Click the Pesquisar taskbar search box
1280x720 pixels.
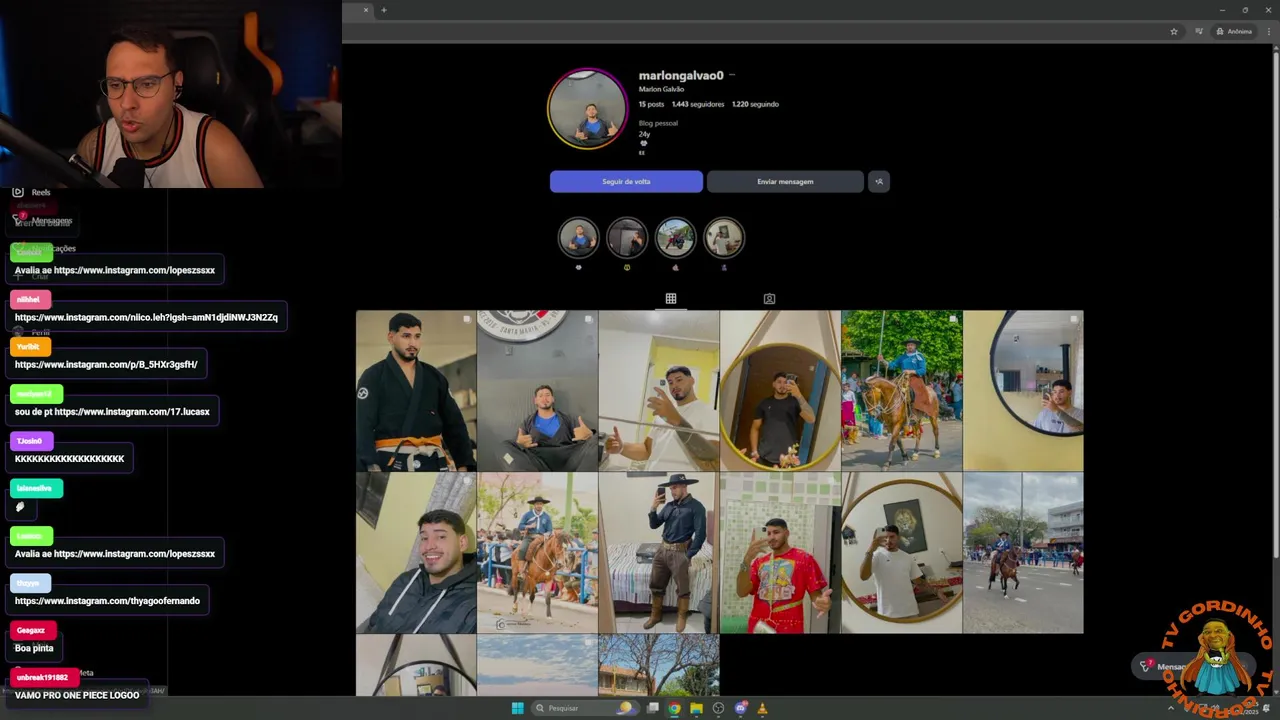[x=584, y=708]
